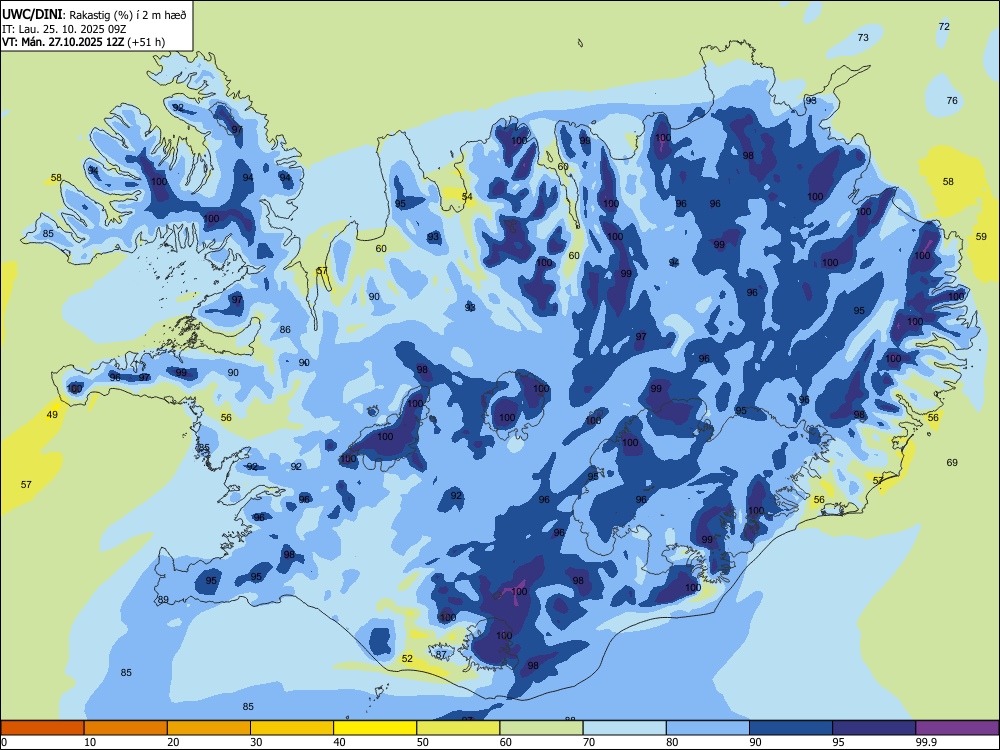
Task: Click the humidity value '69' over the sea
Action: click(952, 462)
